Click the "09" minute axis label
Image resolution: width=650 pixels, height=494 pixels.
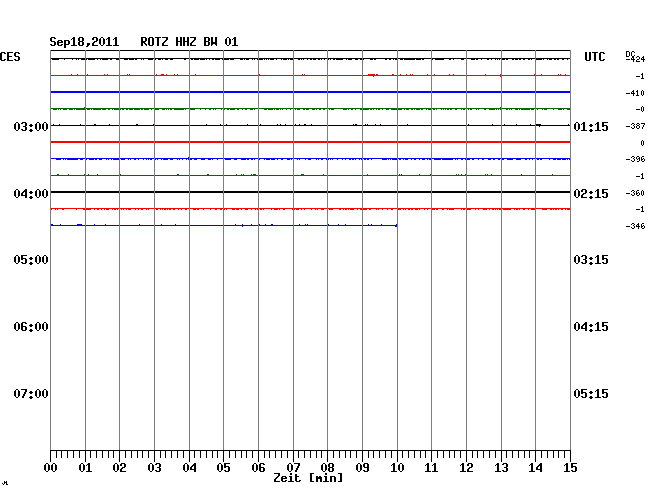(x=362, y=468)
